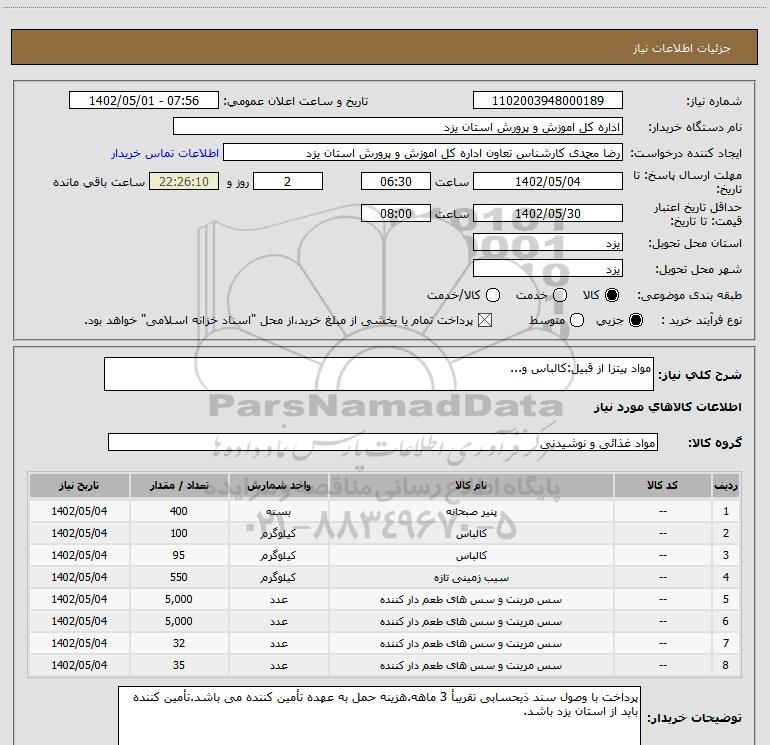770x745 pixels.
Task: Click the goods group field مواد غذائی و نوشیدنی
Action: pyautogui.click(x=383, y=442)
